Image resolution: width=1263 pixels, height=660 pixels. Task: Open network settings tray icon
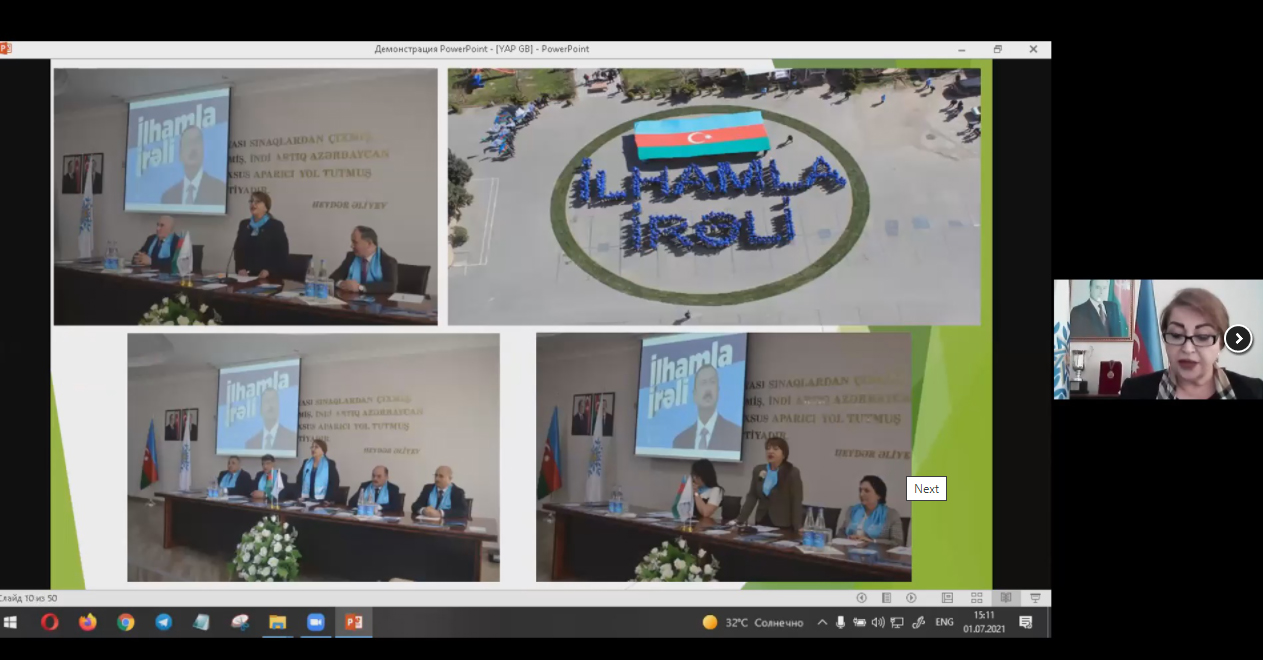pos(897,622)
